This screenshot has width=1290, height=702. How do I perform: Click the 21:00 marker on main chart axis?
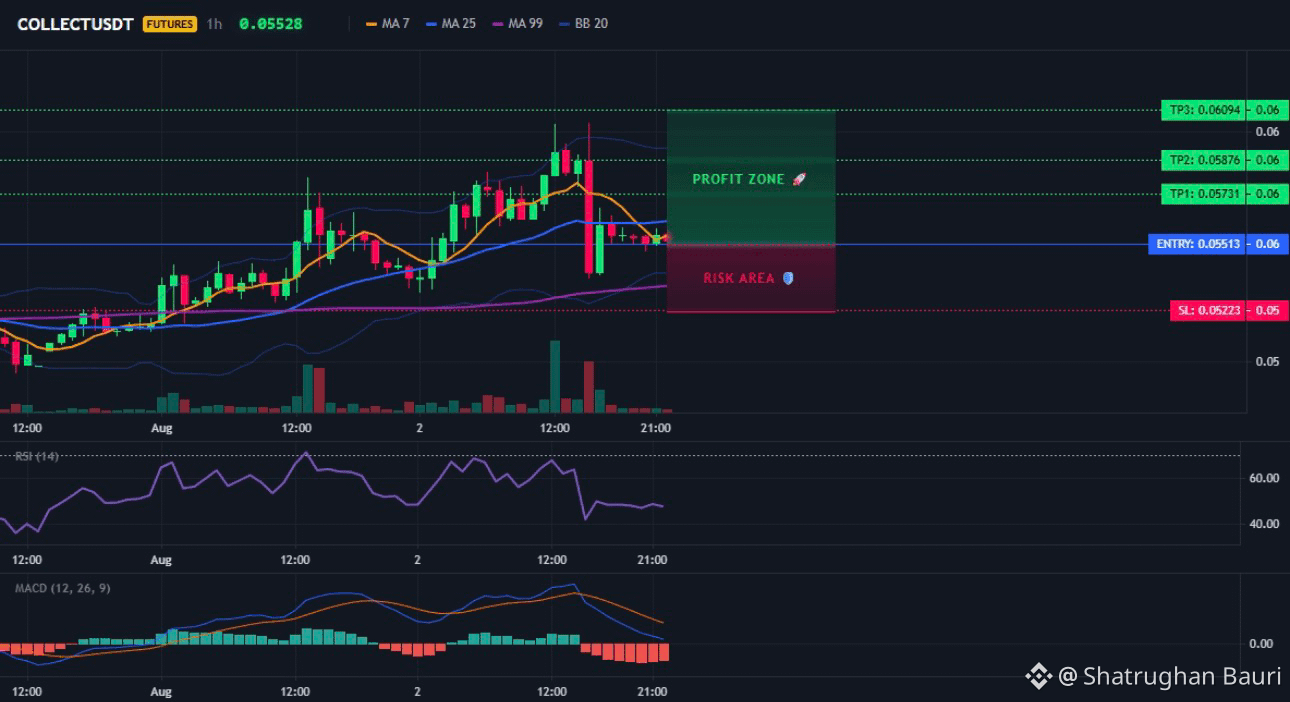tap(655, 428)
